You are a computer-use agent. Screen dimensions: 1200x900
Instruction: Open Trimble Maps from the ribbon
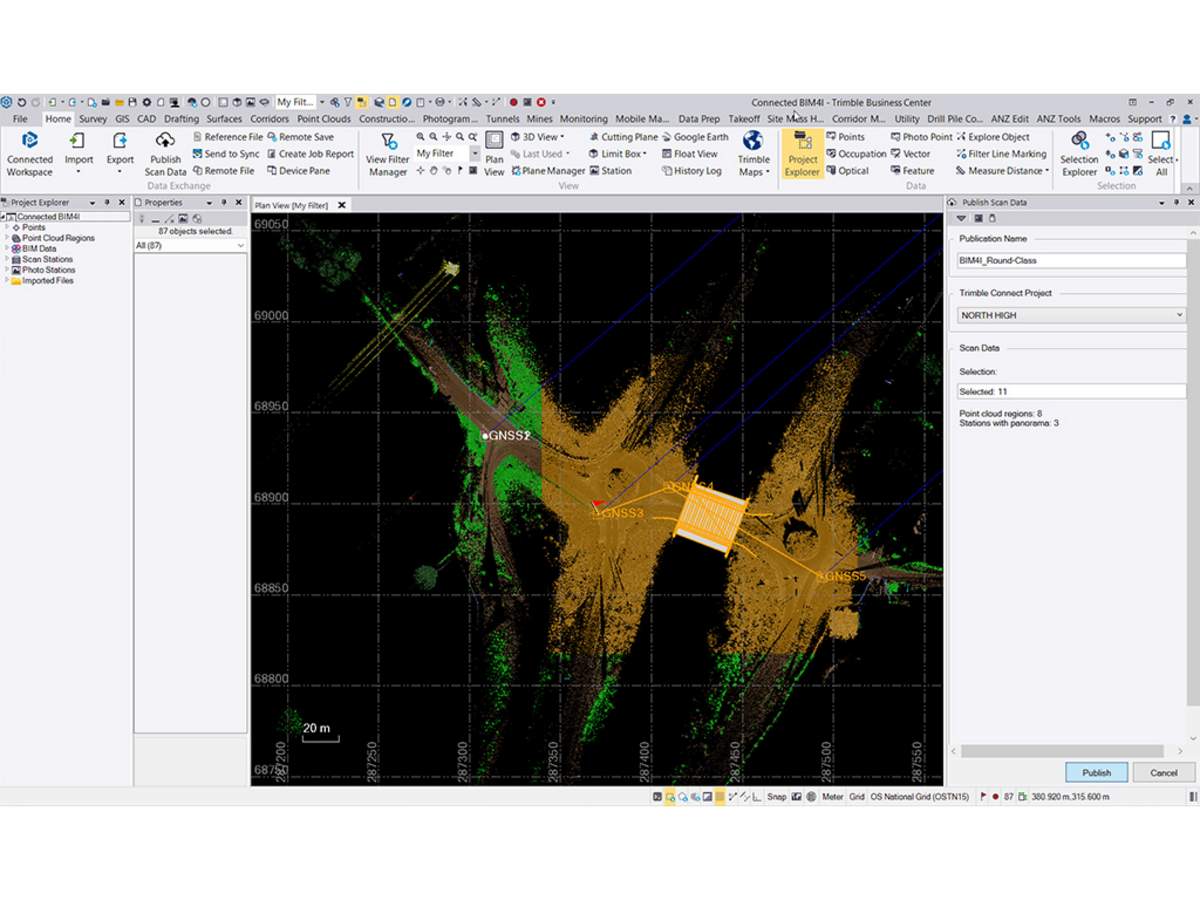(753, 153)
